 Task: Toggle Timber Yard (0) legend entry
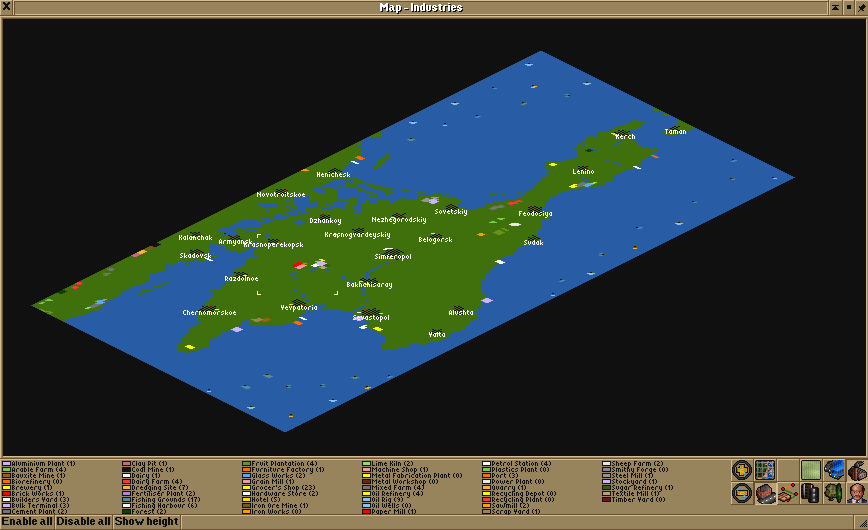634,500
